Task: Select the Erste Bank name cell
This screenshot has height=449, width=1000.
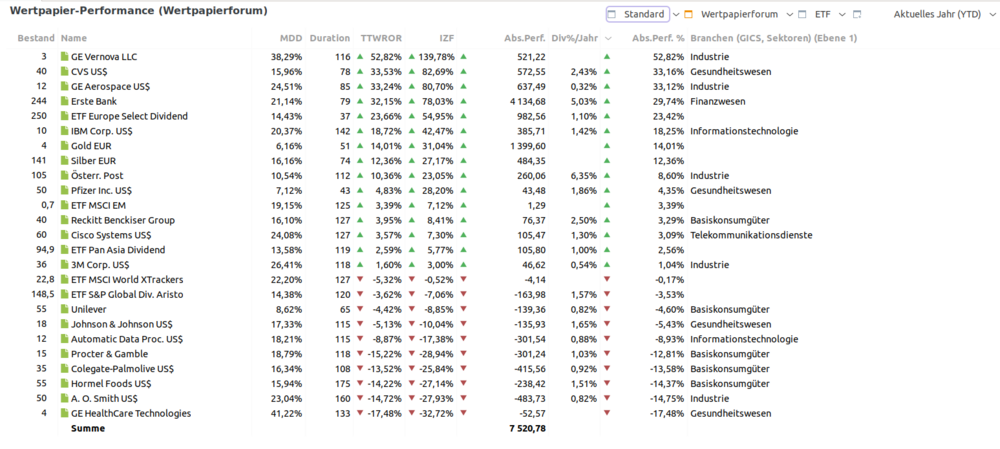Action: [x=94, y=101]
